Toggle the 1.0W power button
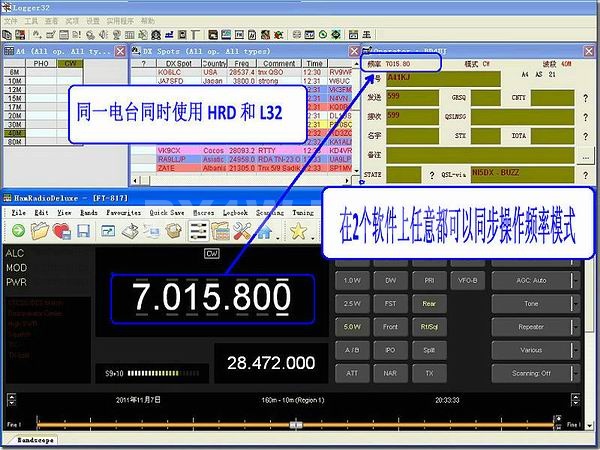Screen dimensions: 600x450 pyautogui.click(x=352, y=280)
